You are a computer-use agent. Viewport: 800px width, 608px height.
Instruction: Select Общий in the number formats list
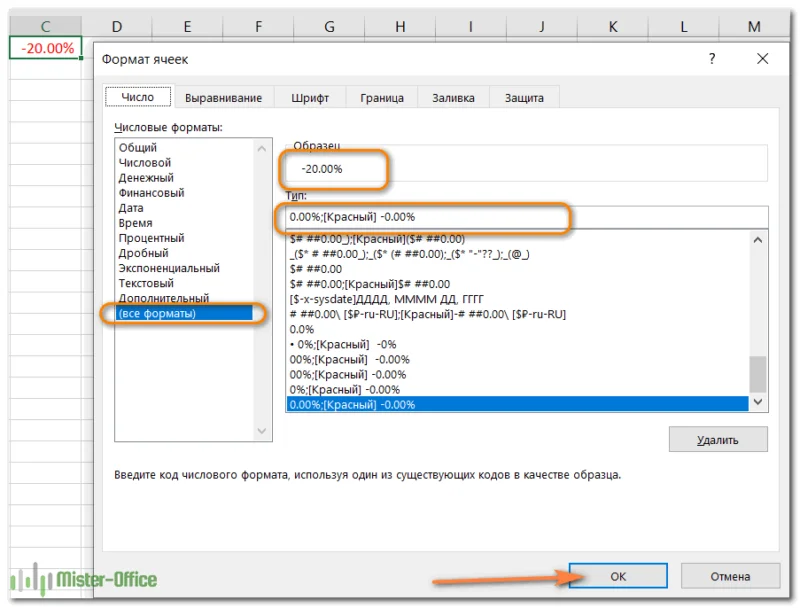[138, 148]
